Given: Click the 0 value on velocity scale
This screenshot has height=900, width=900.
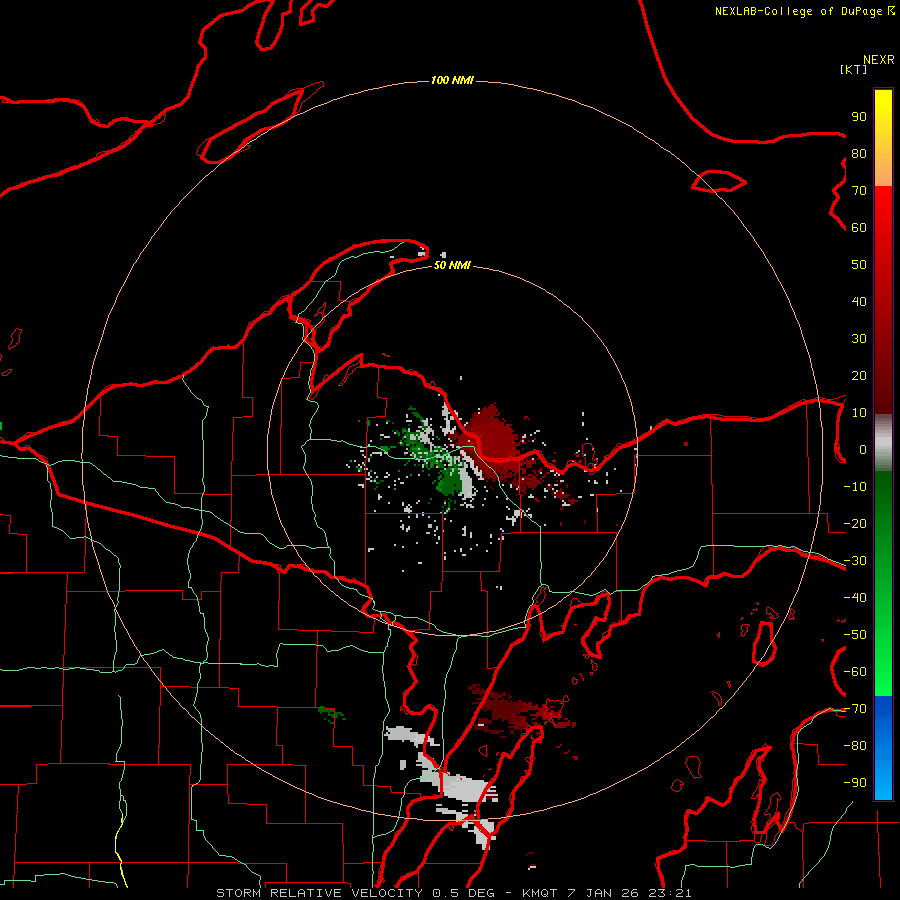Looking at the screenshot, I should tap(863, 450).
